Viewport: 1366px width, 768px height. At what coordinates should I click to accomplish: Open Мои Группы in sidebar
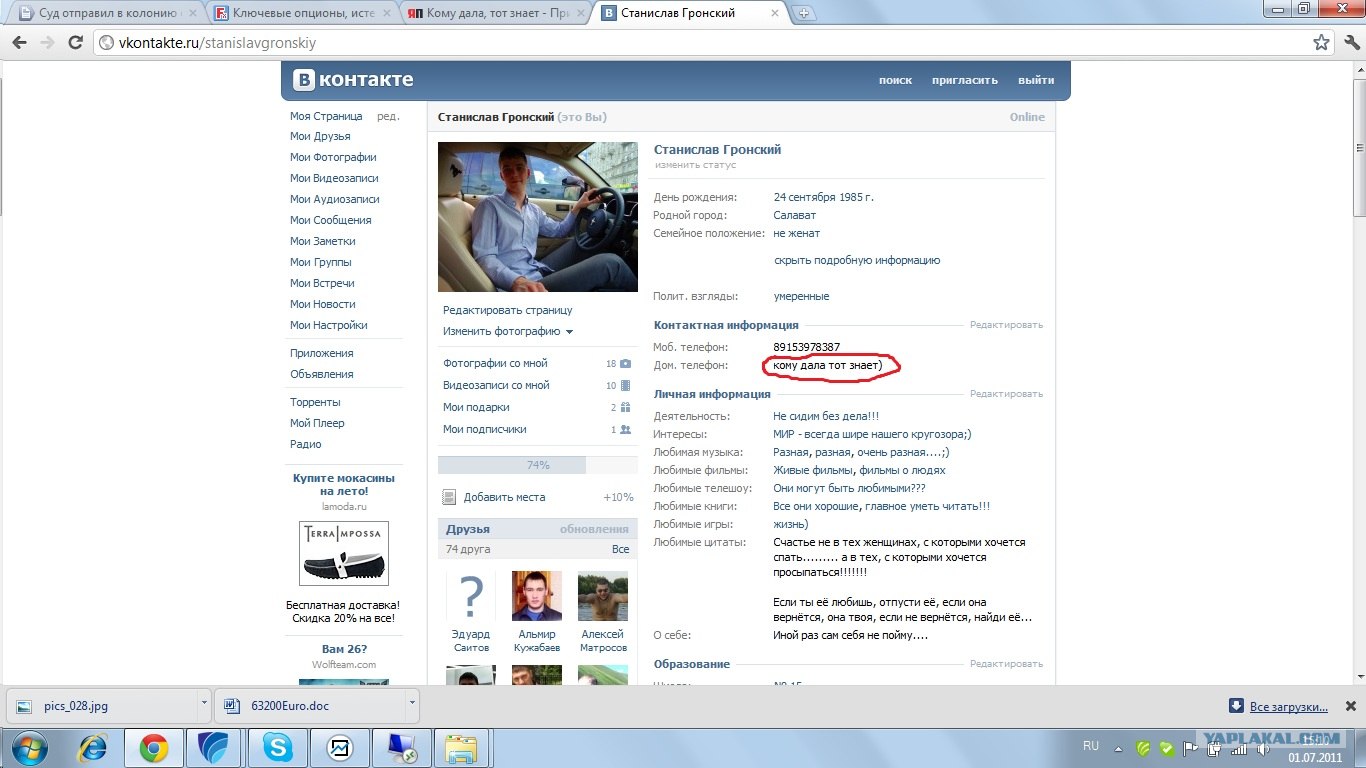321,263
